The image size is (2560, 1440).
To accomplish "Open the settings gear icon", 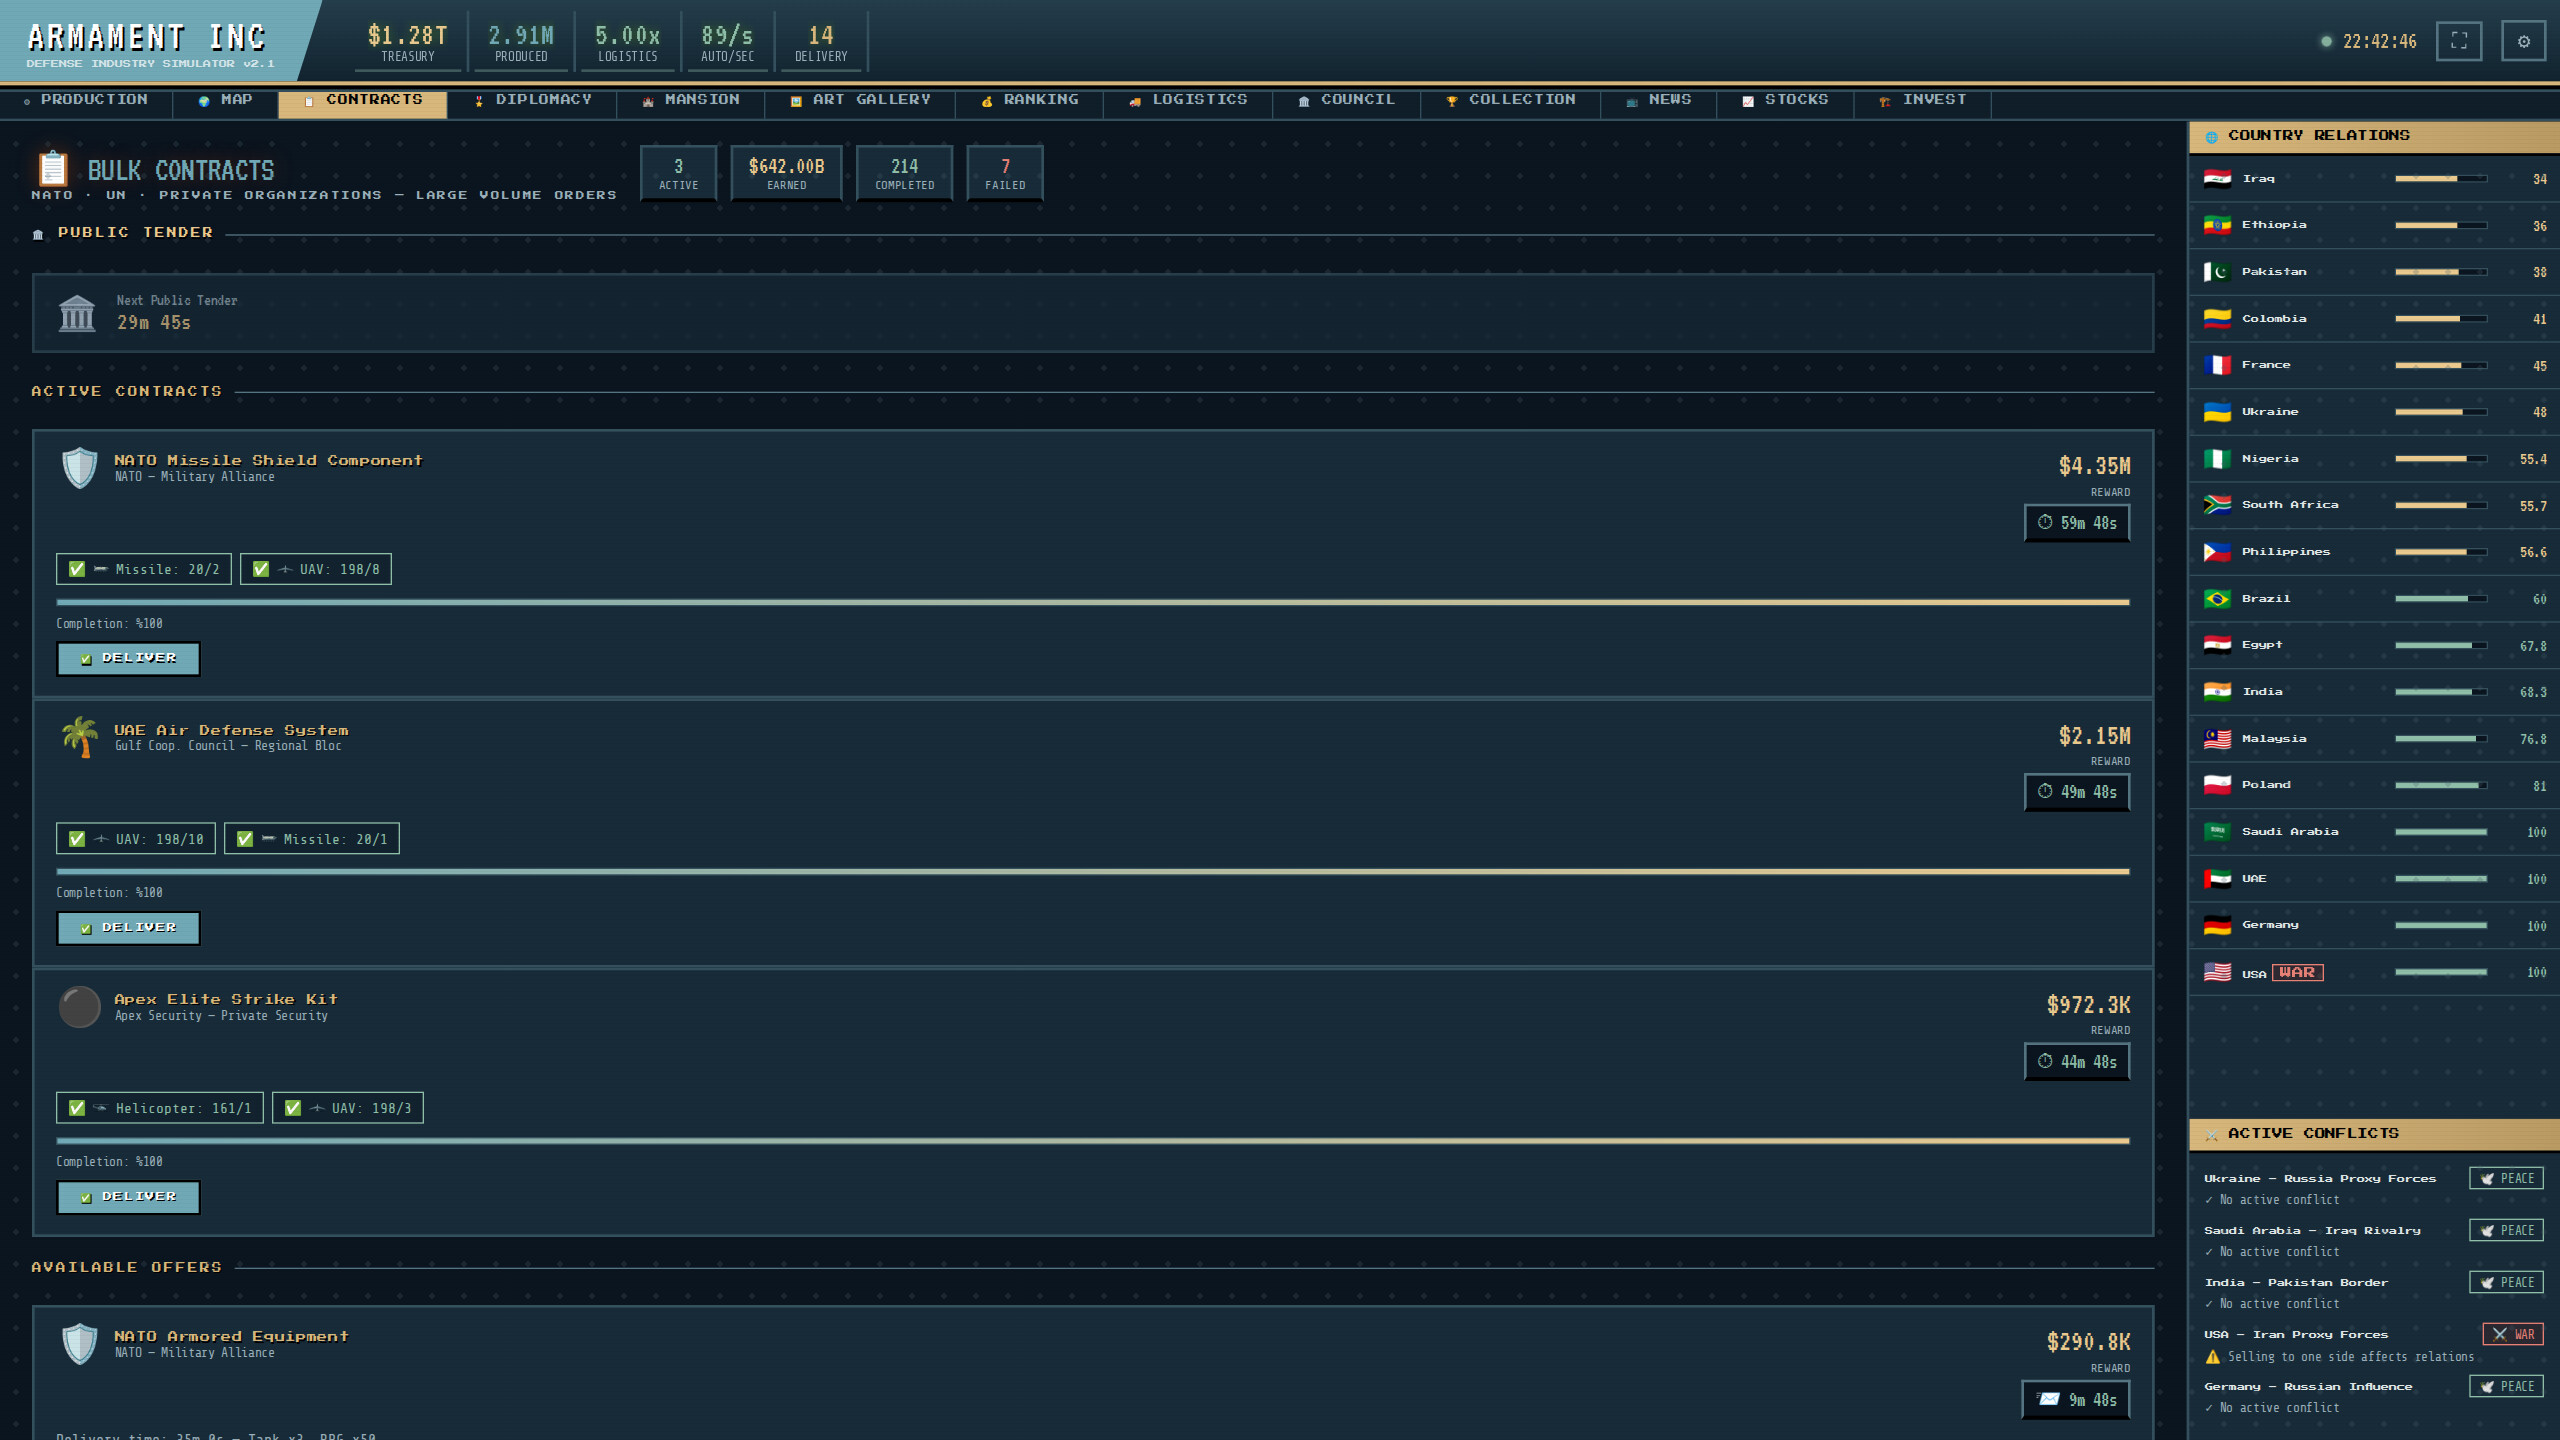I will coord(2523,41).
